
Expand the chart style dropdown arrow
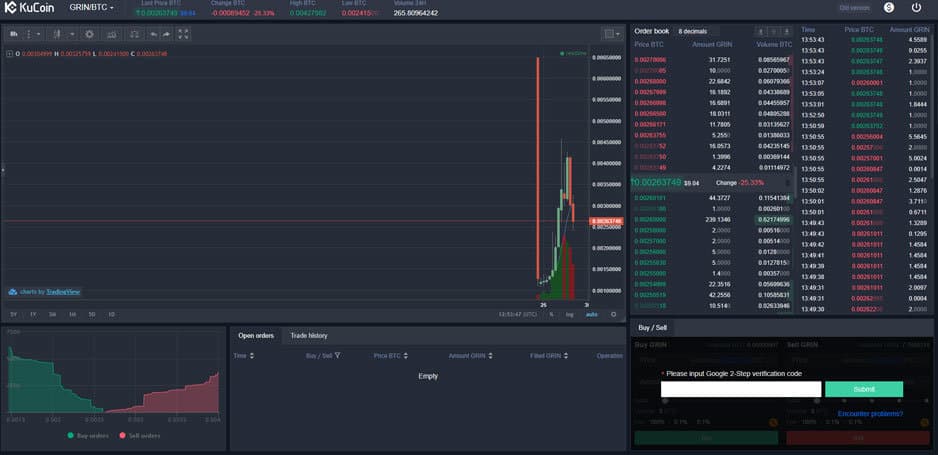pyautogui.click(x=72, y=34)
